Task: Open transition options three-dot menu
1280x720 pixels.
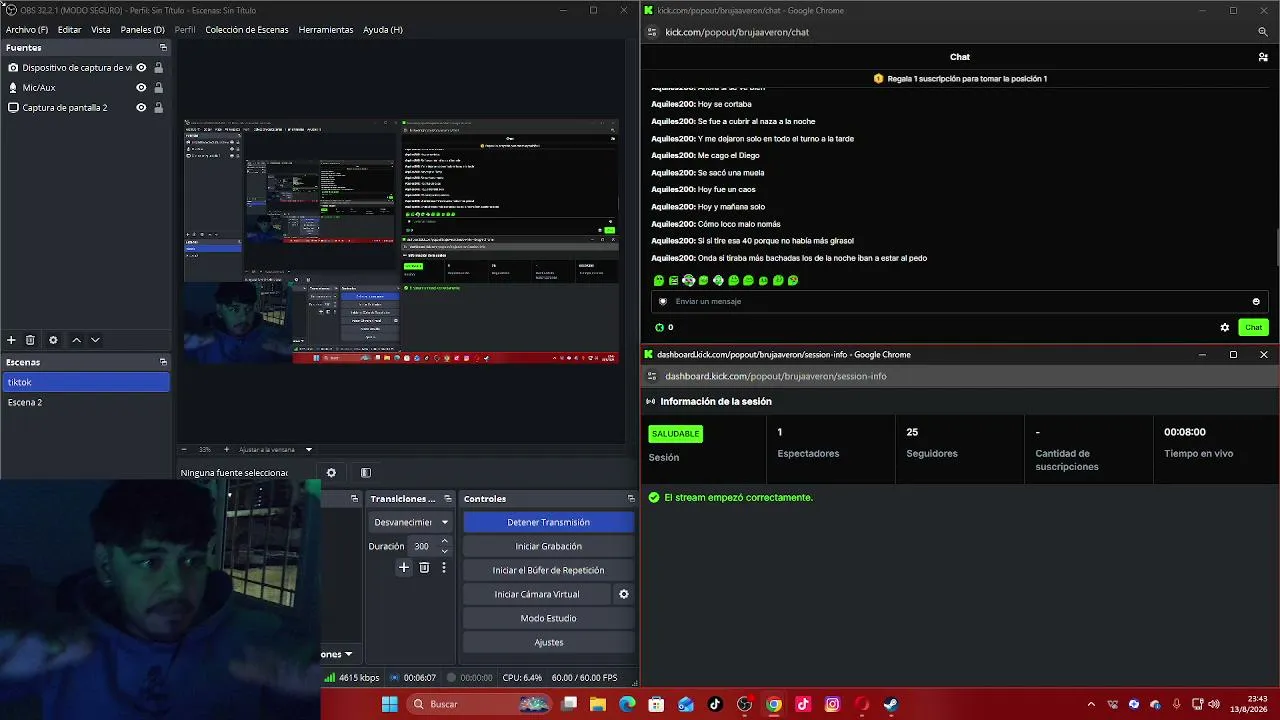Action: tap(444, 568)
